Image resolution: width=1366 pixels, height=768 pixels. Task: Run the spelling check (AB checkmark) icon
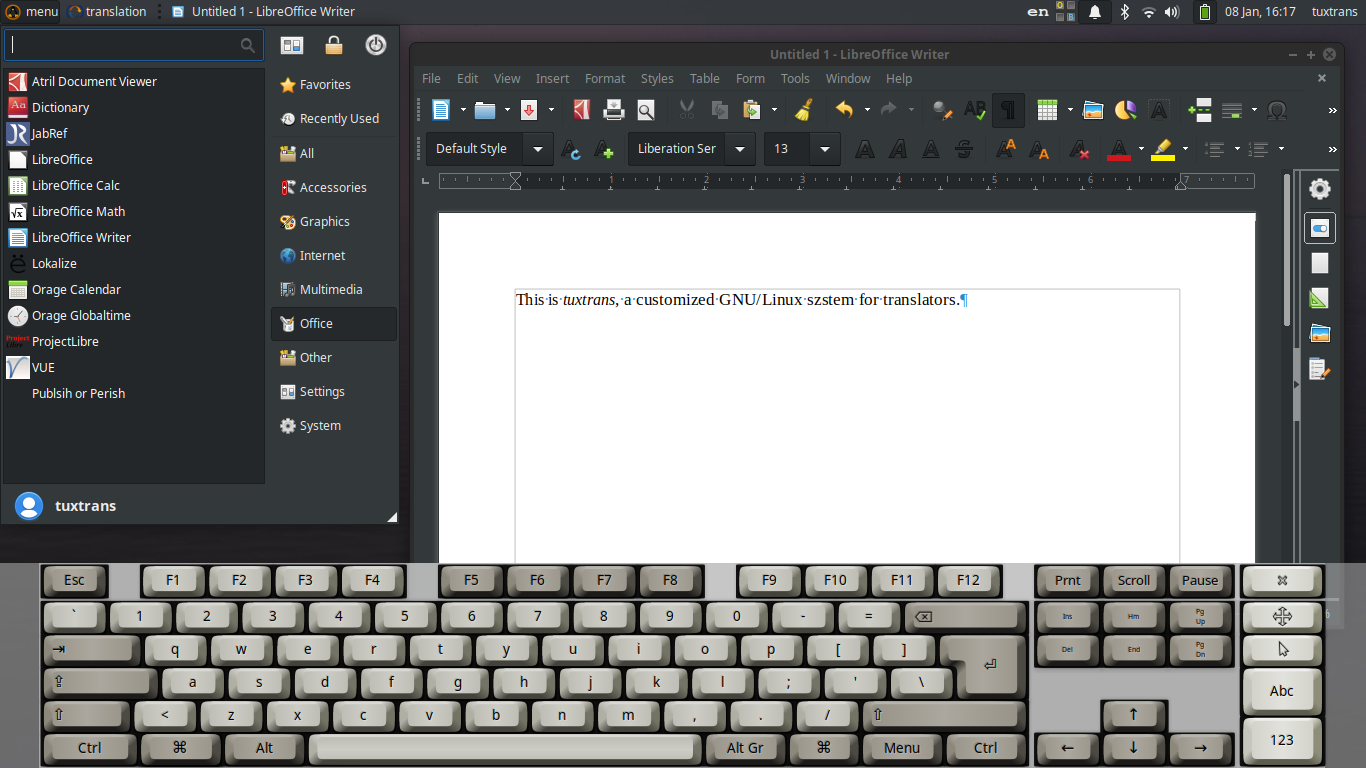[x=974, y=109]
